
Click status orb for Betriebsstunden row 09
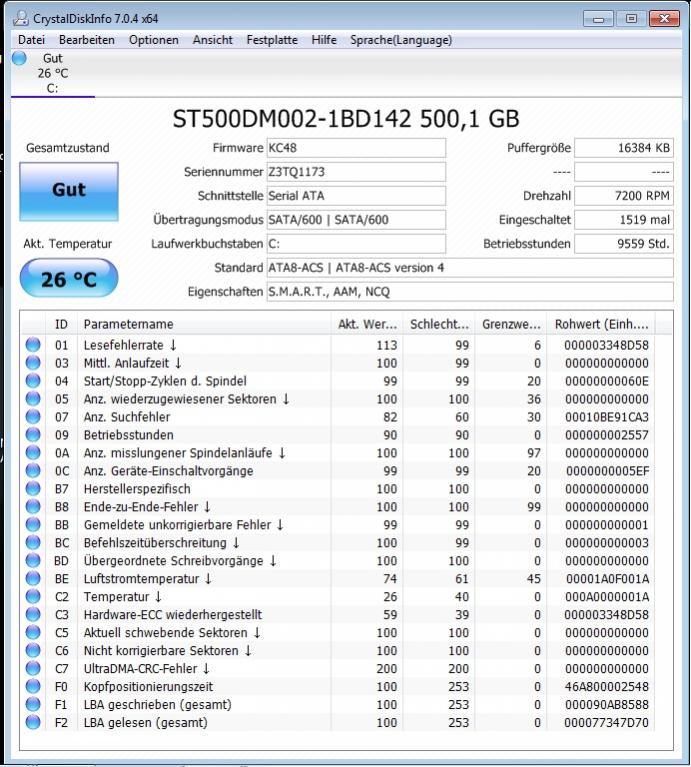(x=33, y=435)
